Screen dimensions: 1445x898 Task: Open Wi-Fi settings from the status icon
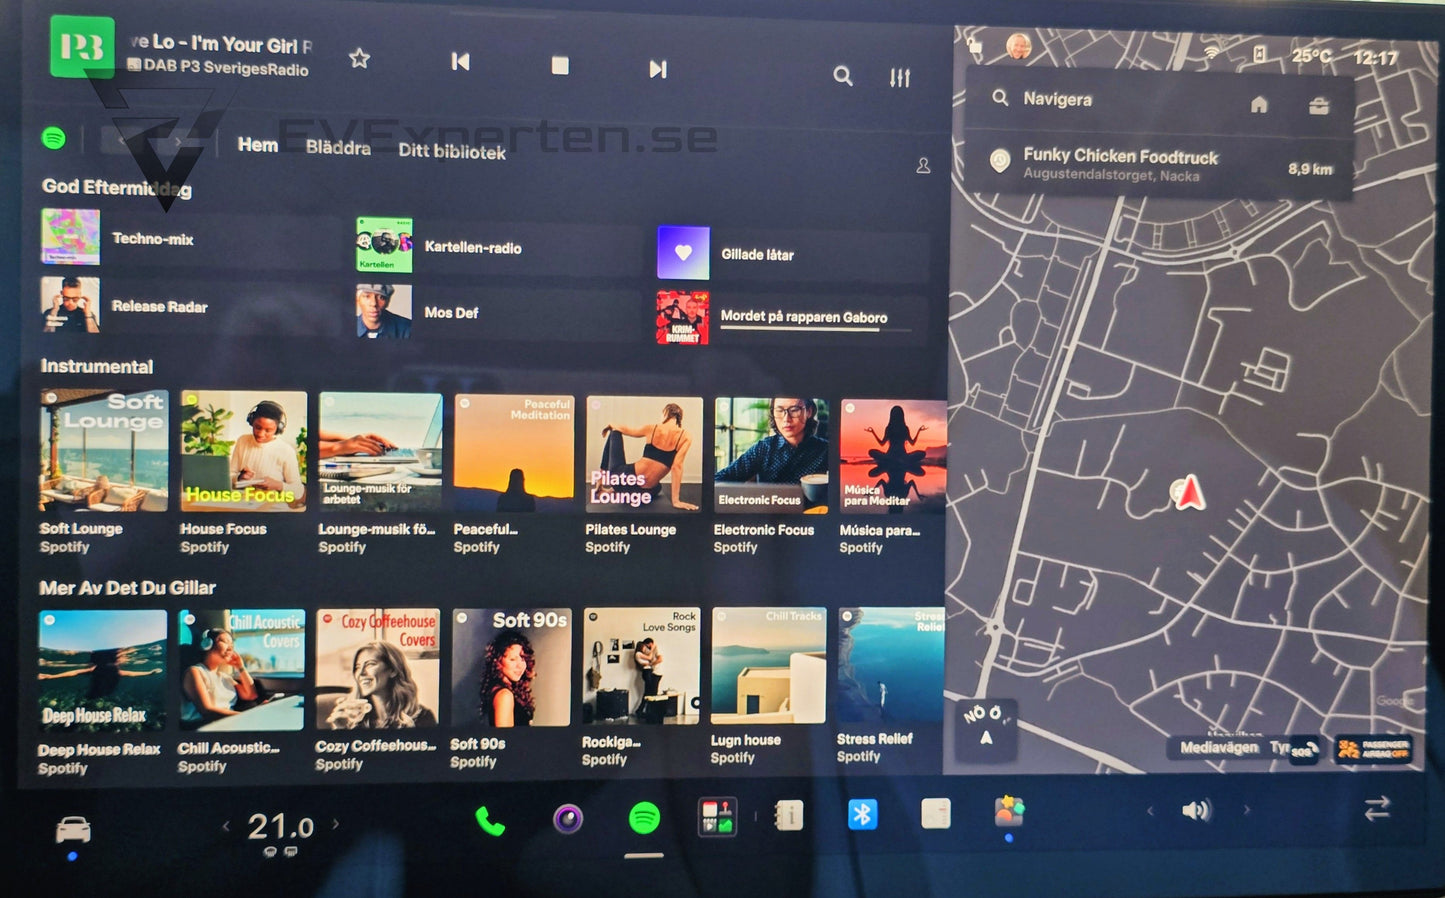coord(1212,51)
